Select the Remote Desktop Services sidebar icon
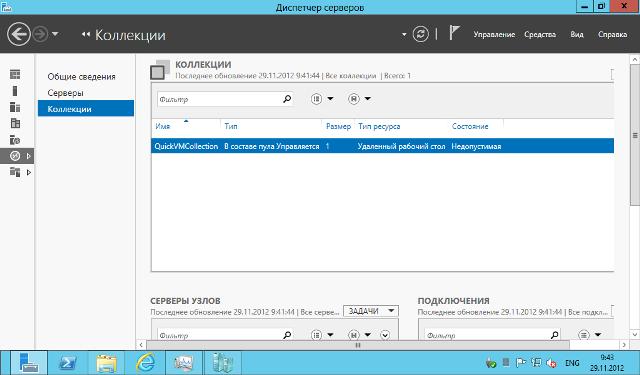Image resolution: width=640 pixels, height=375 pixels. pyautogui.click(x=15, y=156)
